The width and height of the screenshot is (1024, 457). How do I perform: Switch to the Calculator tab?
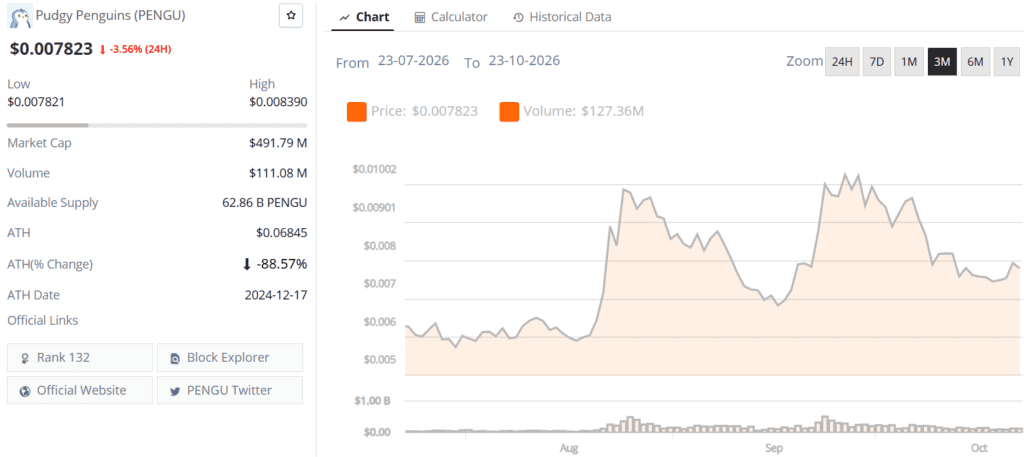451,18
